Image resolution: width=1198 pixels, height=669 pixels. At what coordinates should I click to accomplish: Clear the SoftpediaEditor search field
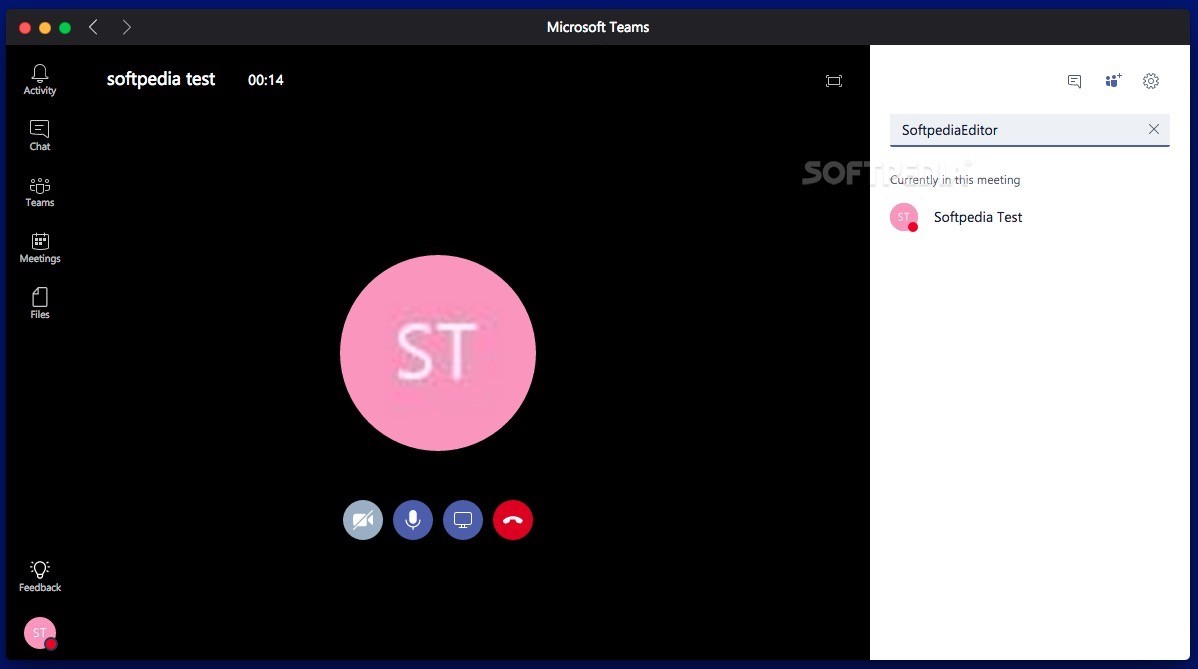tap(1154, 129)
